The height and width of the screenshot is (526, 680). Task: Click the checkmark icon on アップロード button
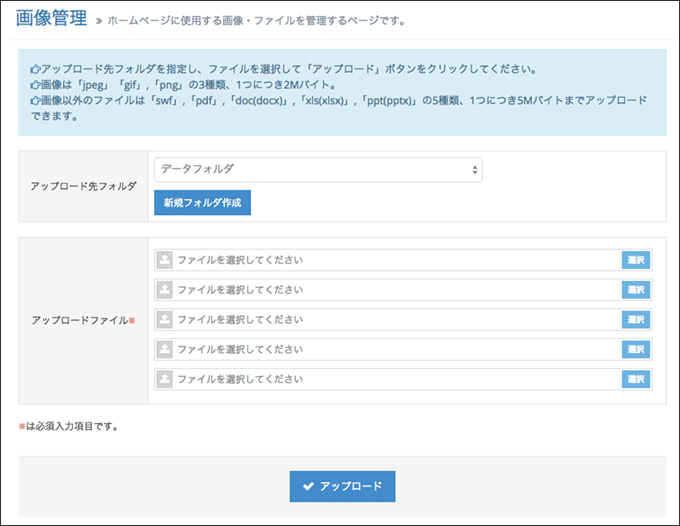[x=308, y=486]
